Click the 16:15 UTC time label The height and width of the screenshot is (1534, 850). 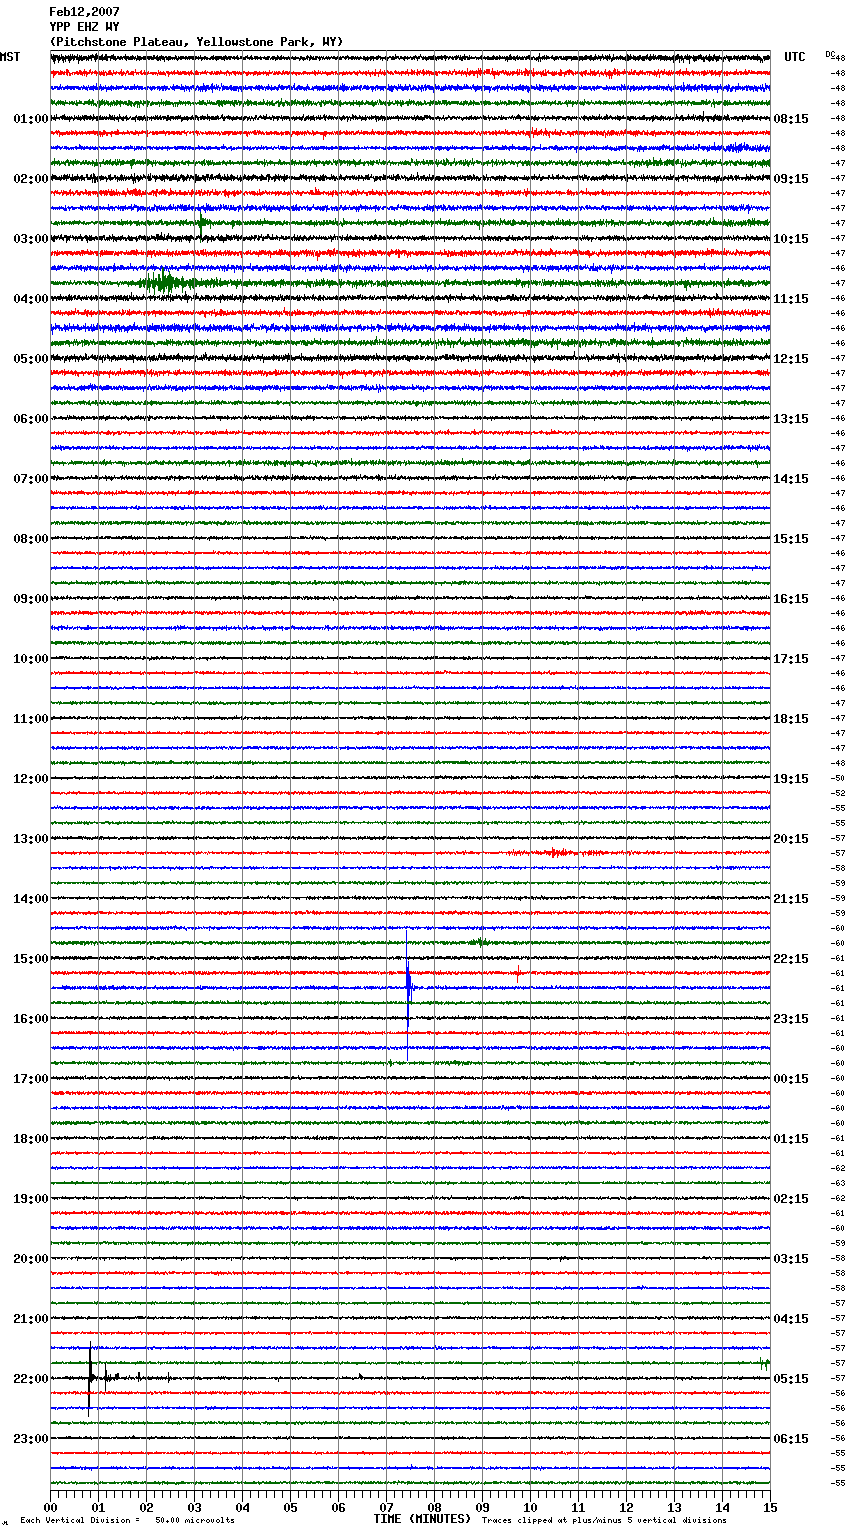click(791, 599)
